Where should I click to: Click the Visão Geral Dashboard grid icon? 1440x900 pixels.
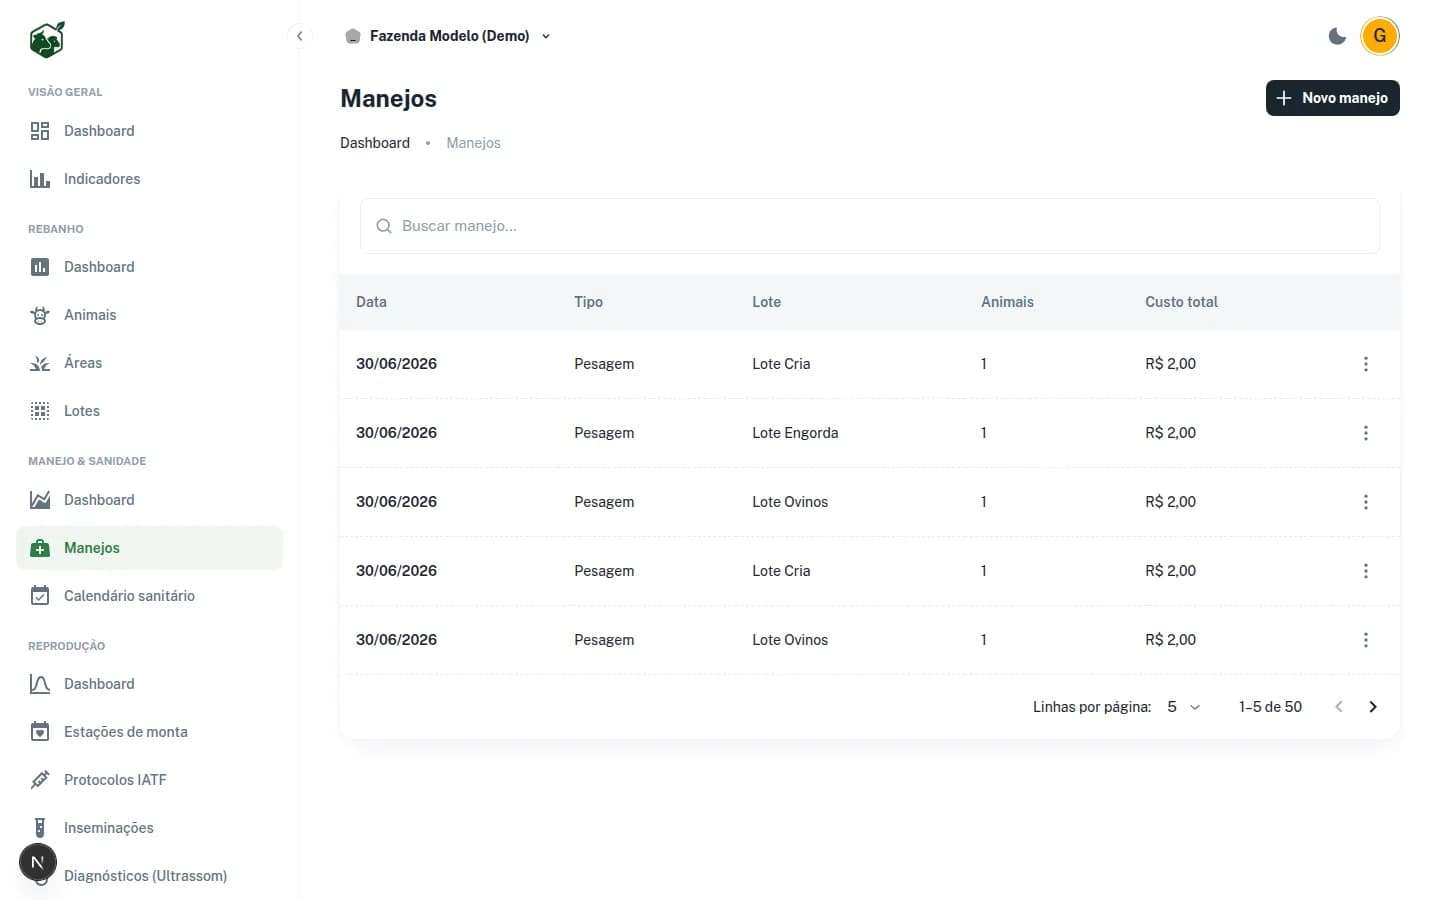pyautogui.click(x=40, y=131)
